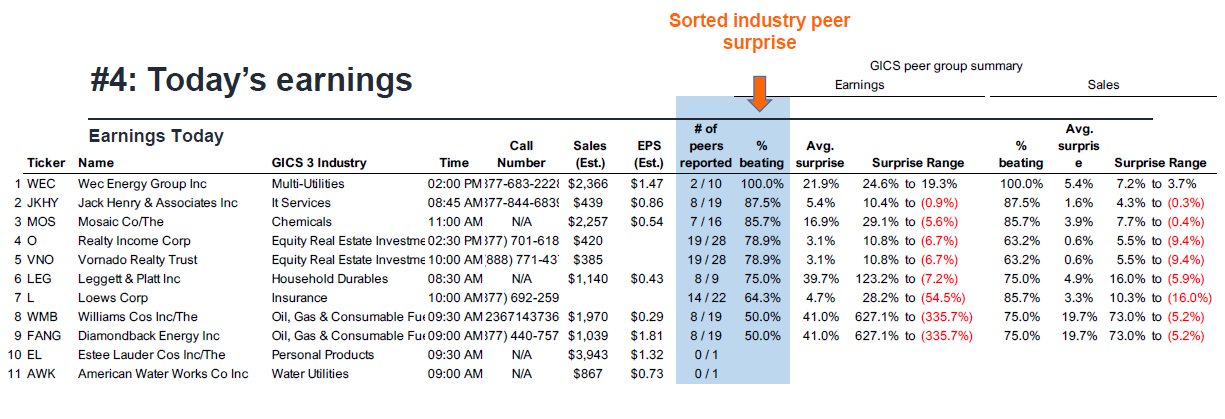This screenshot has width=1225, height=419.
Task: Click the Time column header
Action: point(454,163)
